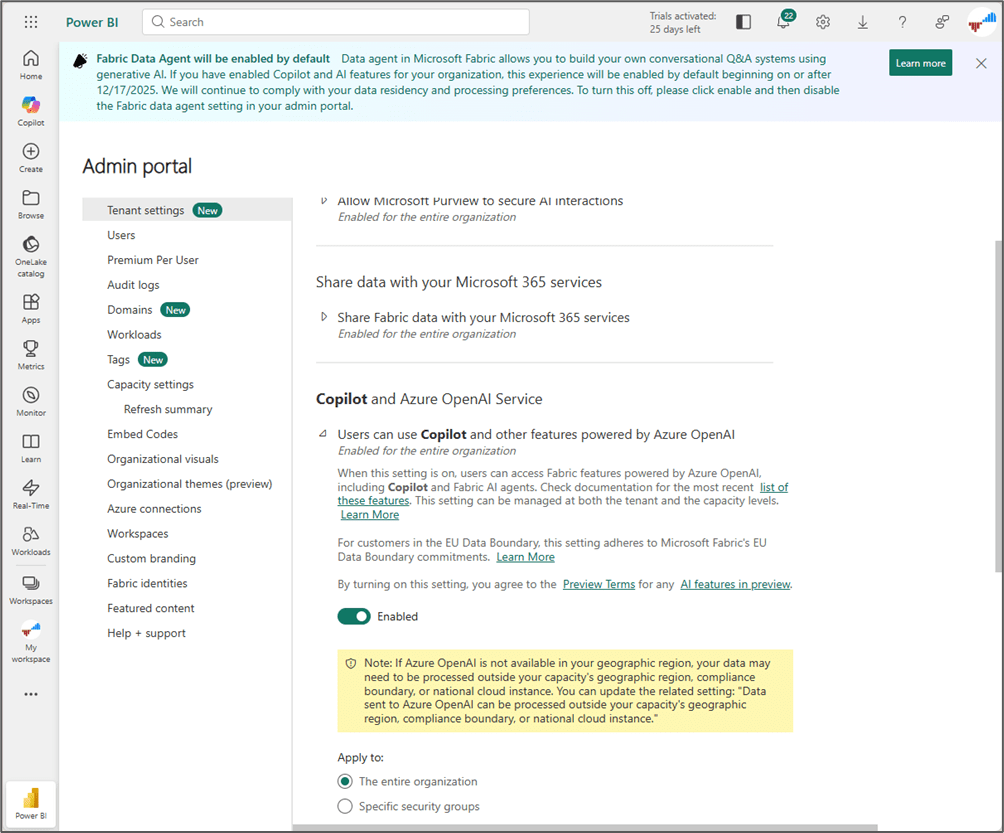Click the Feedback people icon in header
Image resolution: width=1004 pixels, height=833 pixels.
click(x=942, y=22)
